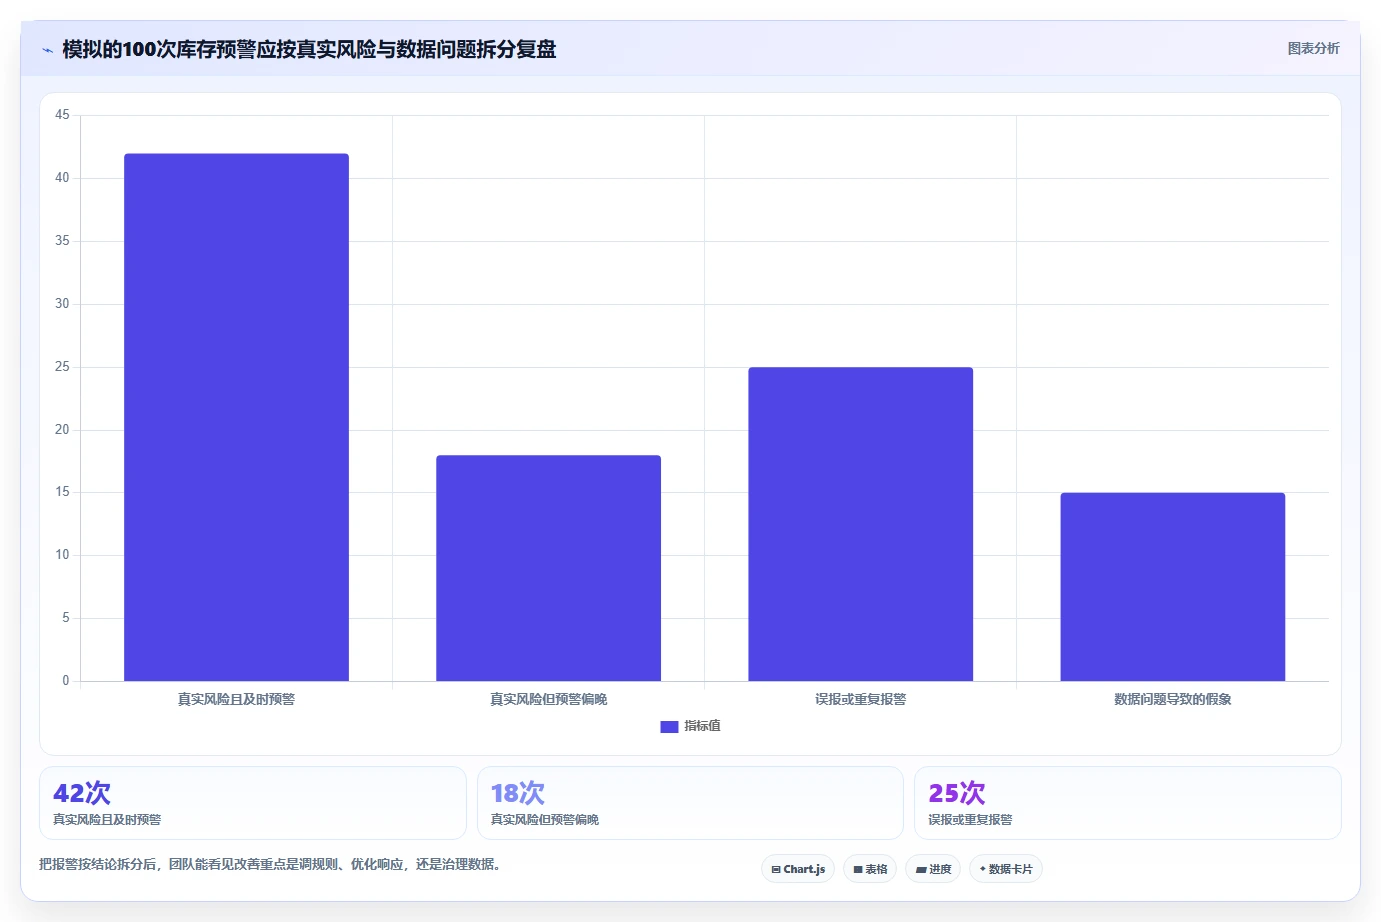Image resolution: width=1381 pixels, height=922 pixels.
Task: Toggle the 指标值 legend item
Action: [690, 726]
